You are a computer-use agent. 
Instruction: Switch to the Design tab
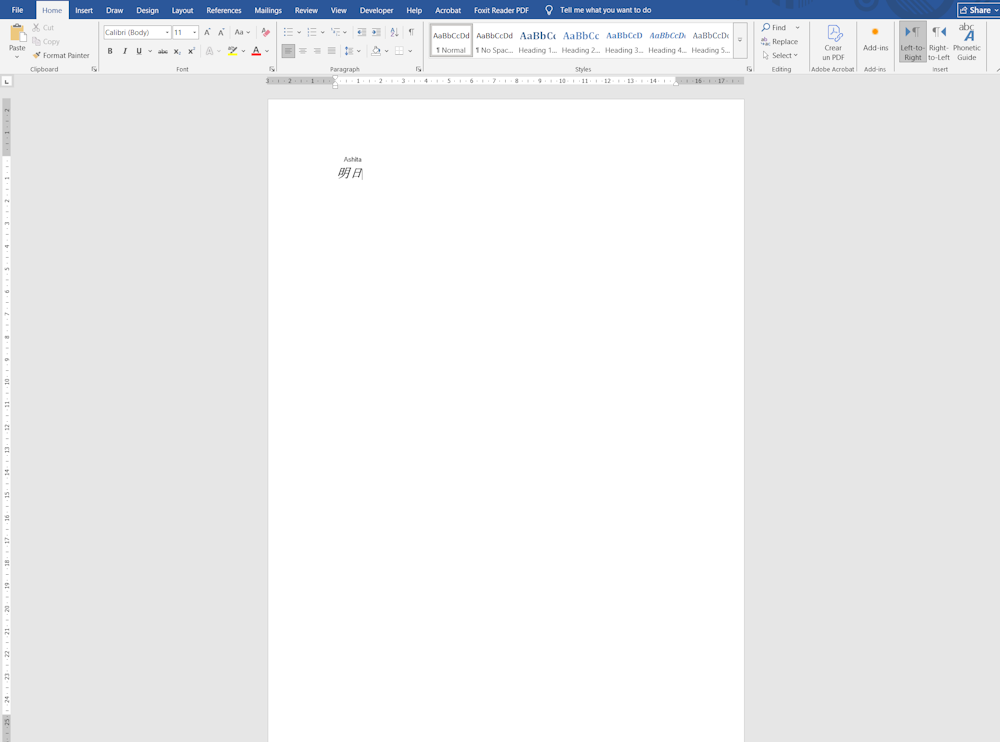(x=147, y=10)
